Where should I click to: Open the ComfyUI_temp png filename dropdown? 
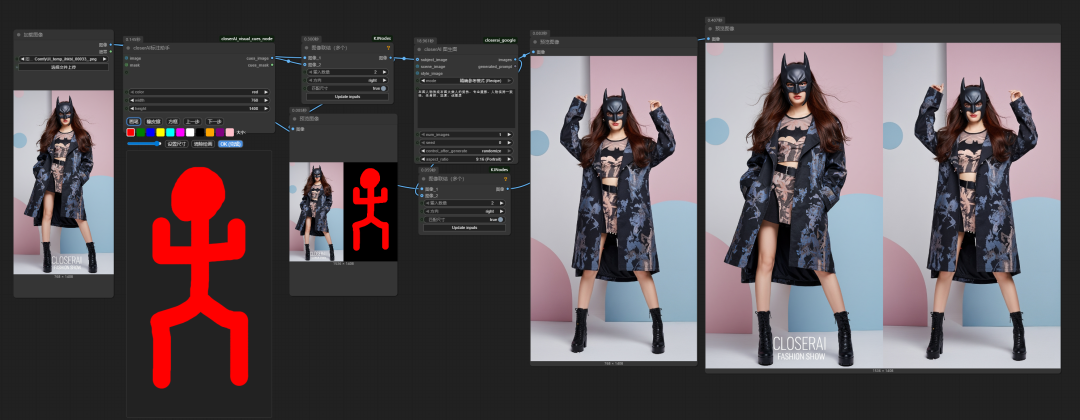pyautogui.click(x=63, y=59)
